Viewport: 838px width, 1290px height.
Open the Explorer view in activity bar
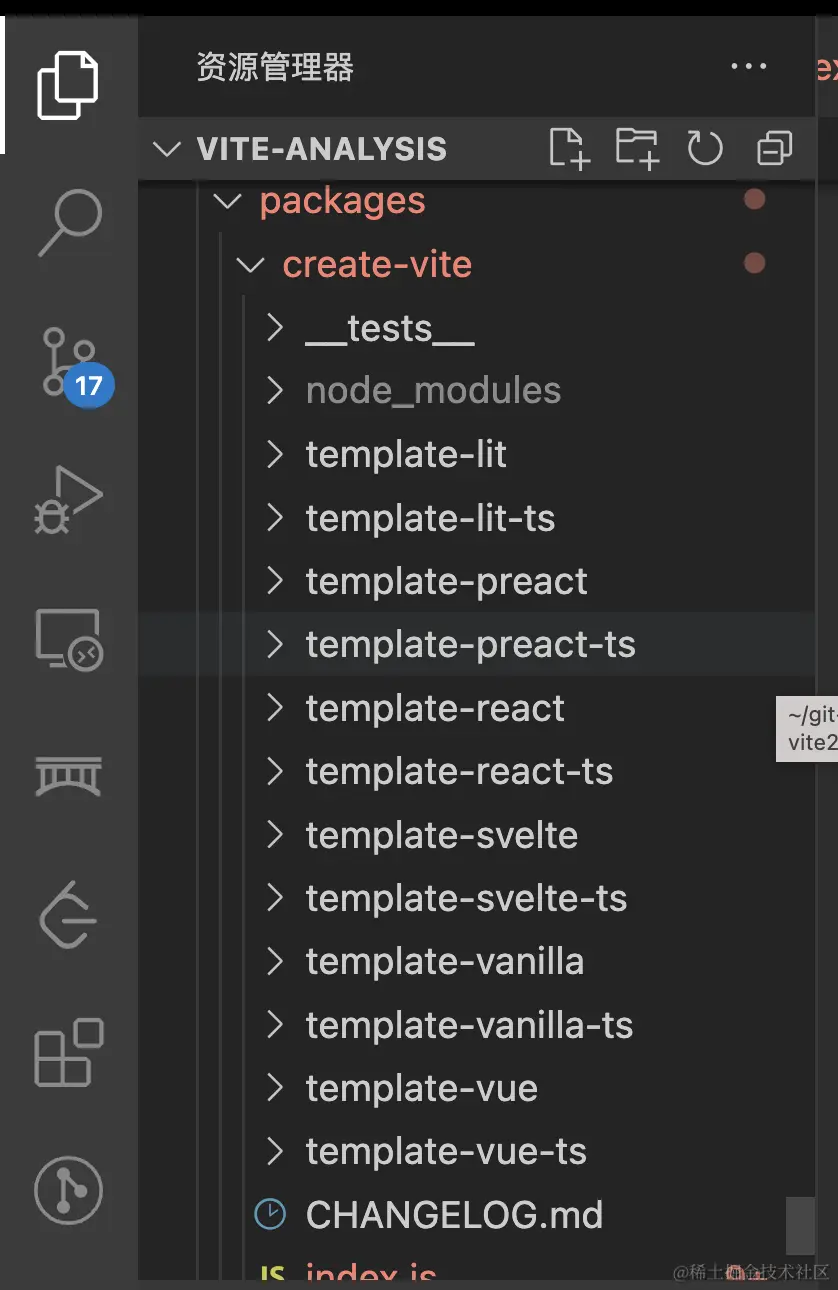[68, 85]
